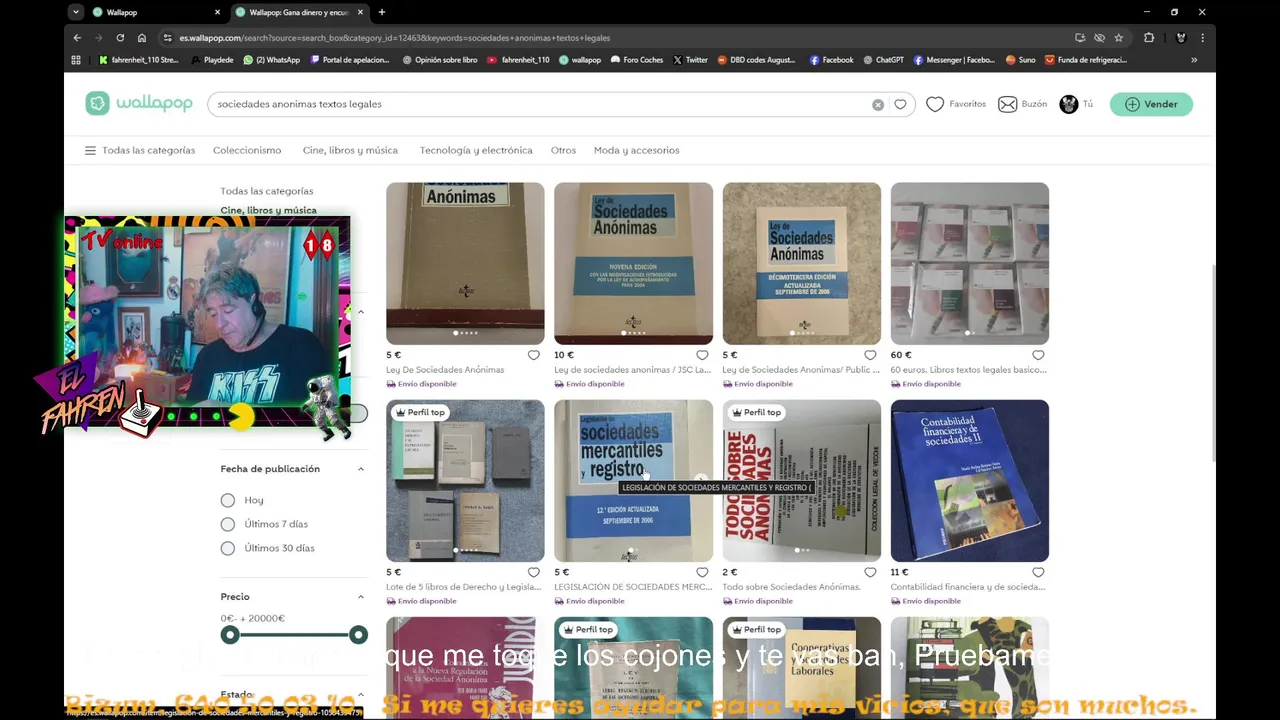
Task: Save search with heart icon in search bar
Action: pos(900,104)
